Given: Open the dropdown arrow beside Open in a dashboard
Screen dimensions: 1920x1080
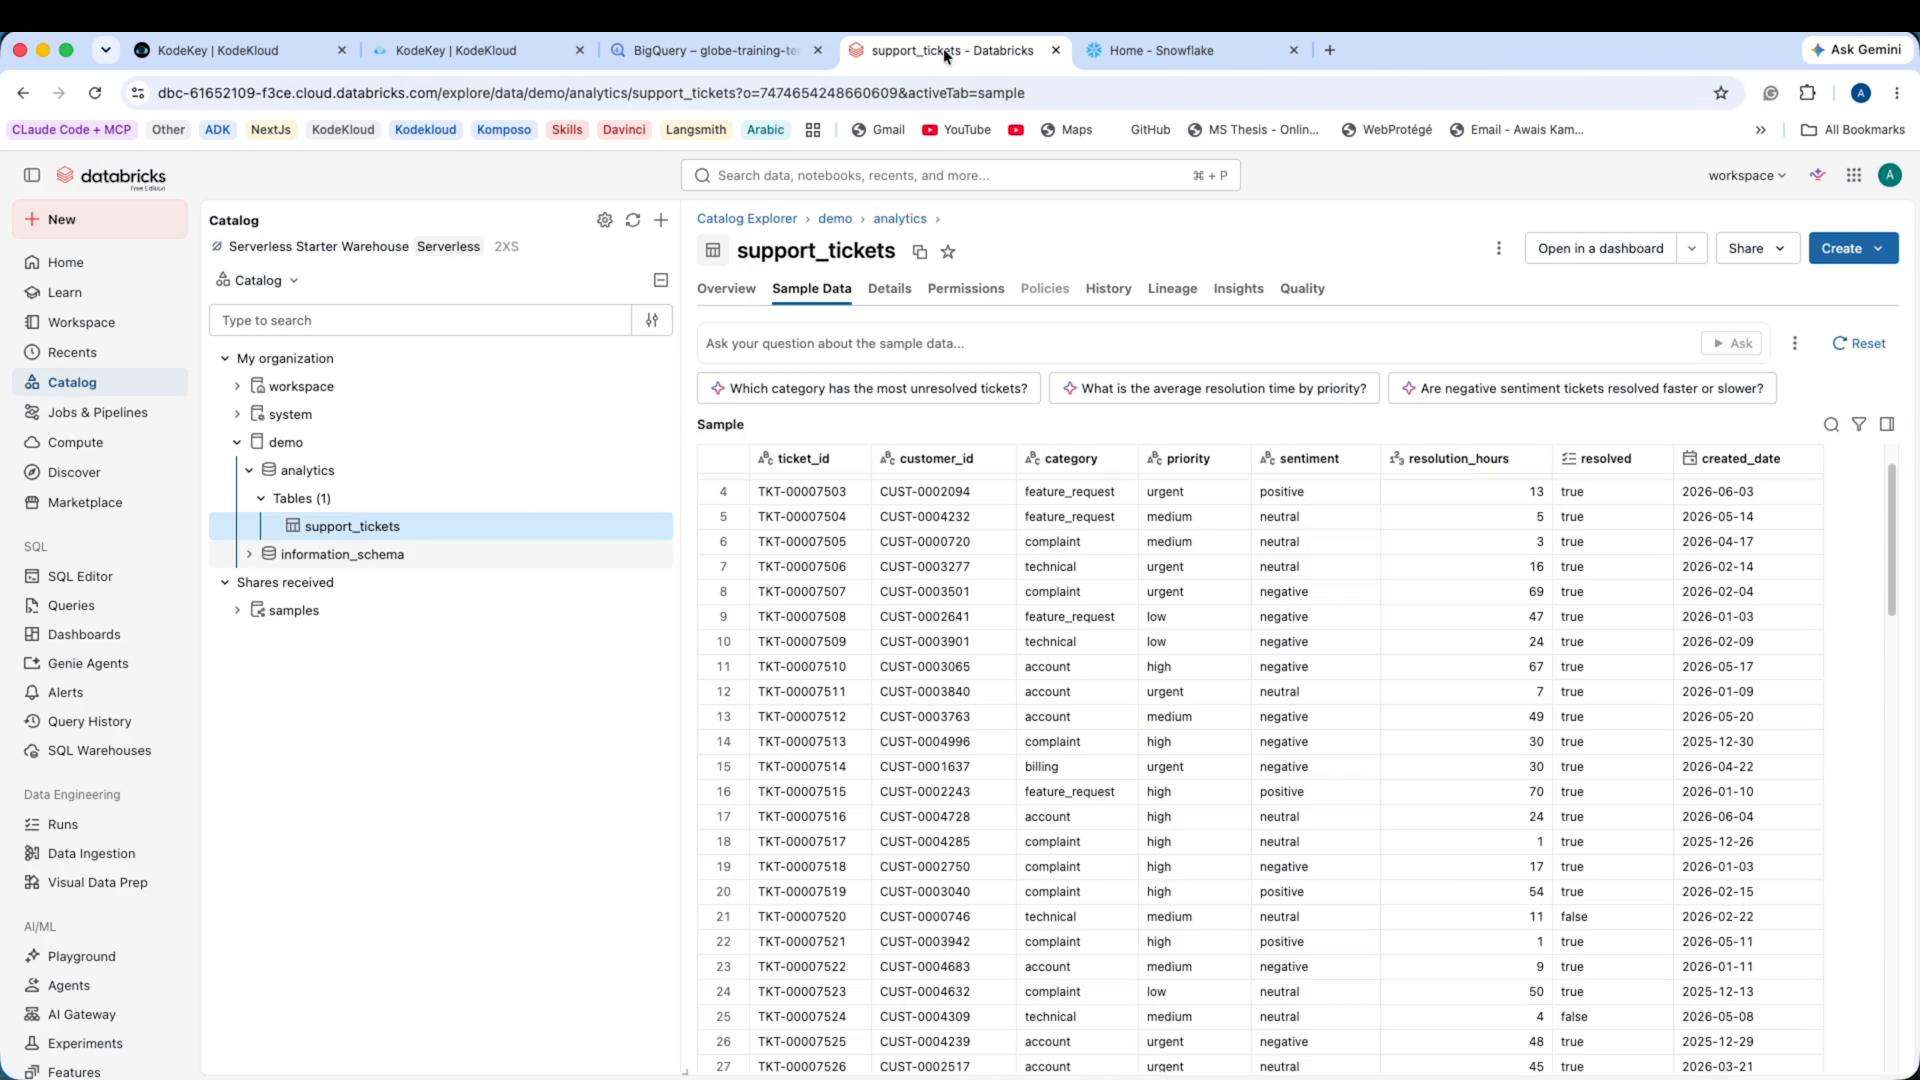Looking at the screenshot, I should point(1691,248).
